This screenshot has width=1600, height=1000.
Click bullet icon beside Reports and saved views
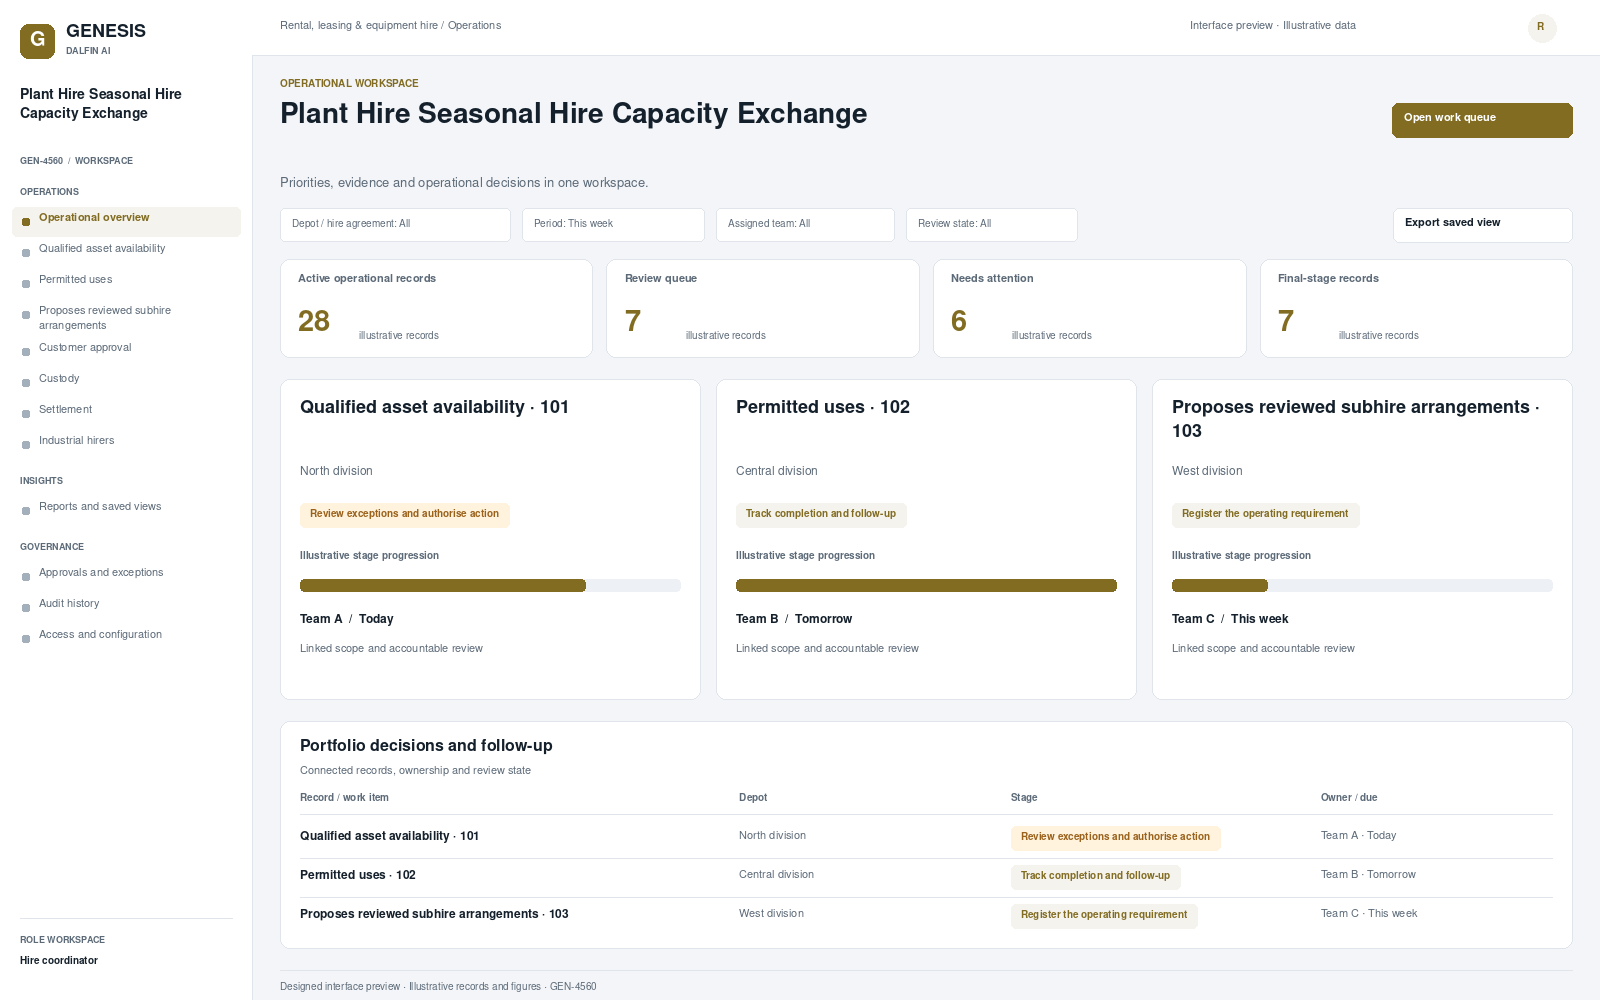click(x=26, y=511)
